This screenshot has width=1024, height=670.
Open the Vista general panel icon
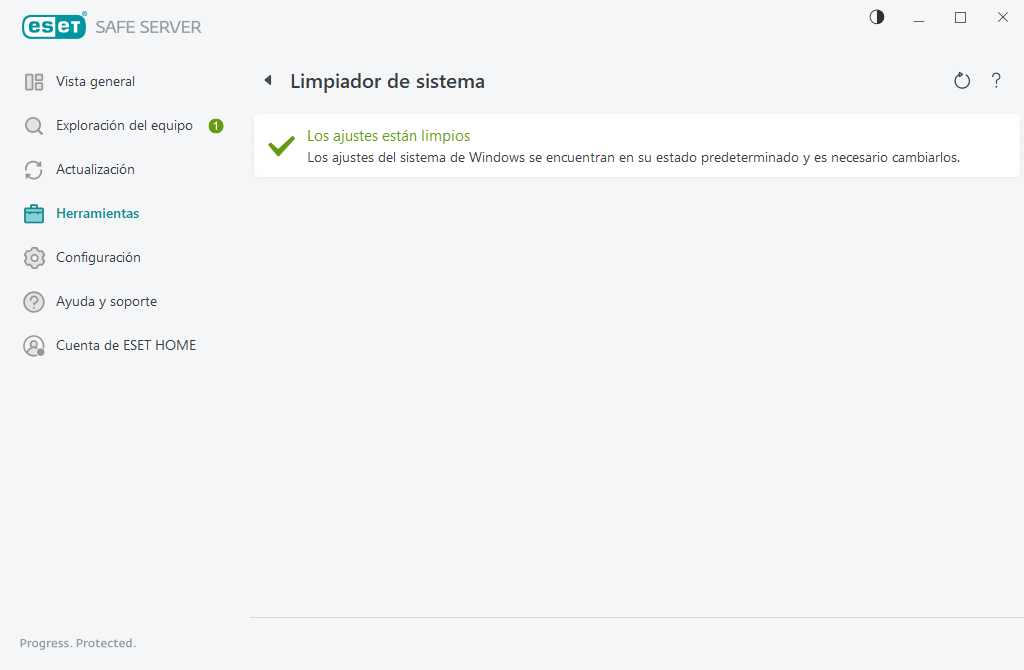click(34, 81)
